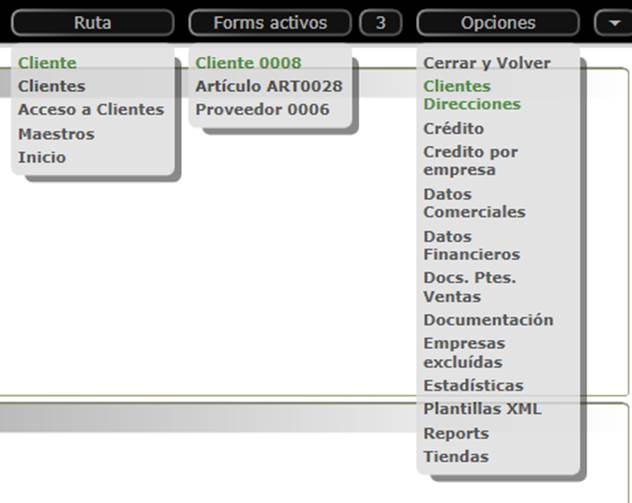Open Docs. Ptes. Ventas option
632x503 pixels.
point(469,287)
